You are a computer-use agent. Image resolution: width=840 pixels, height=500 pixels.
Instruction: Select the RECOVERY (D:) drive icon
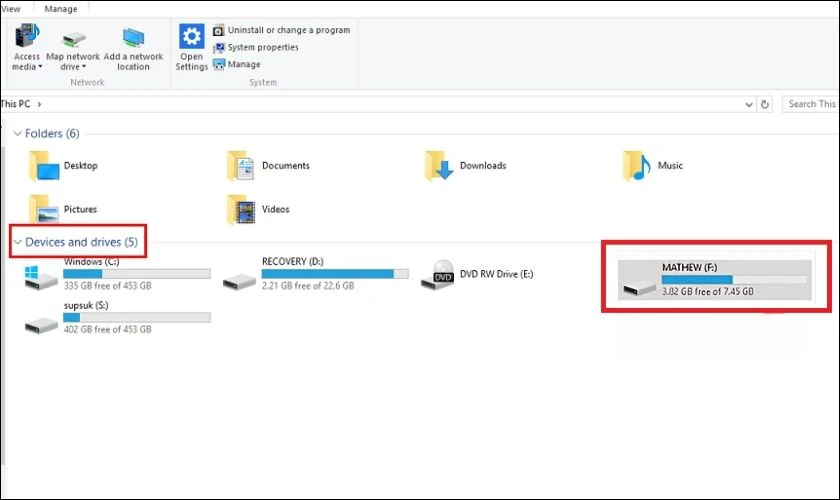pos(239,281)
